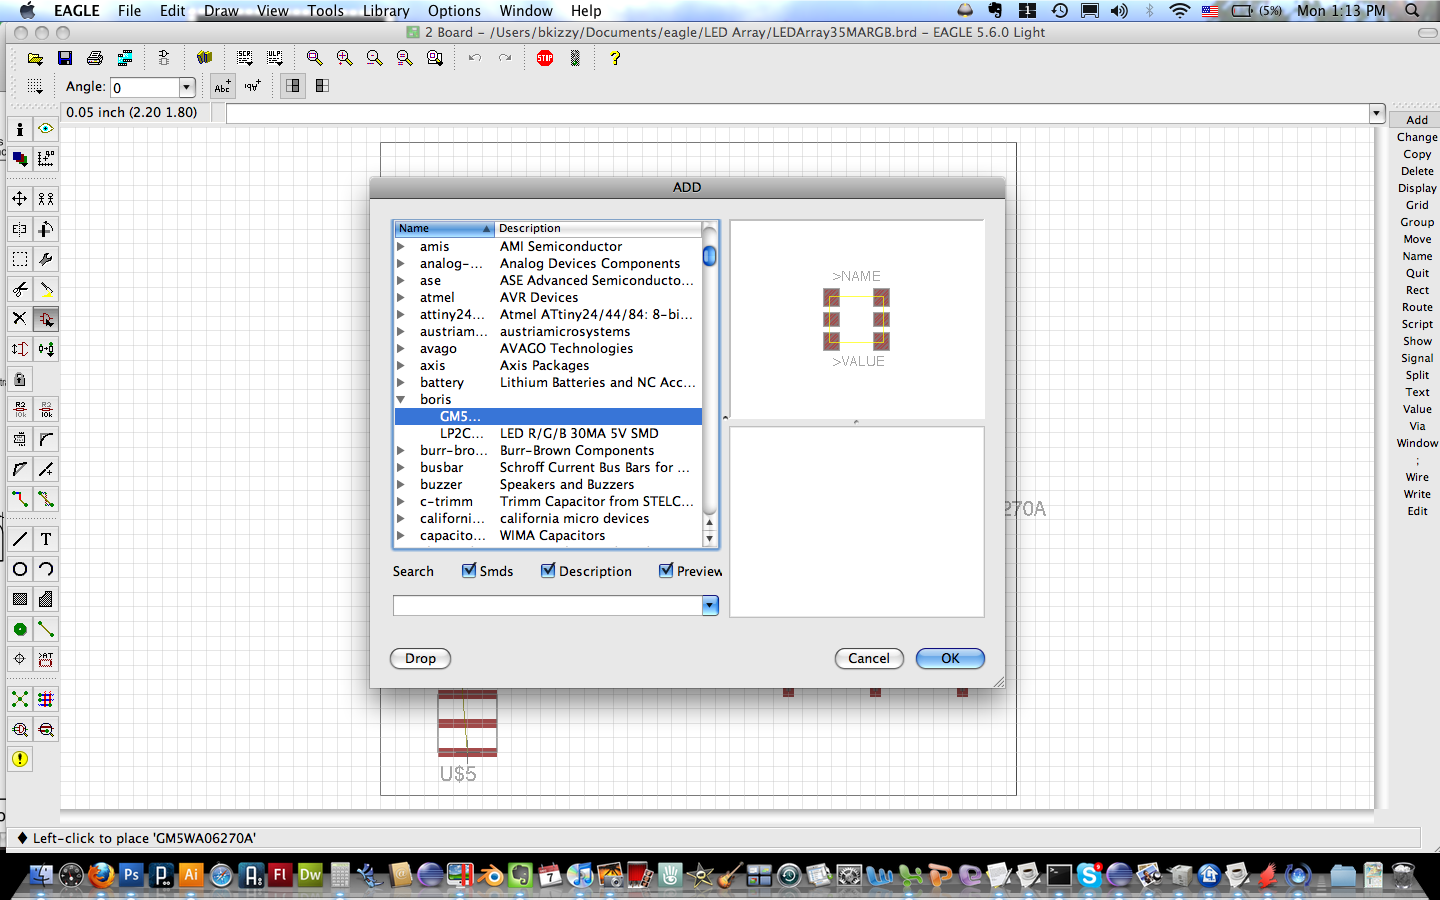Screen dimensions: 1440x900
Task: Open the Window menu
Action: [526, 10]
